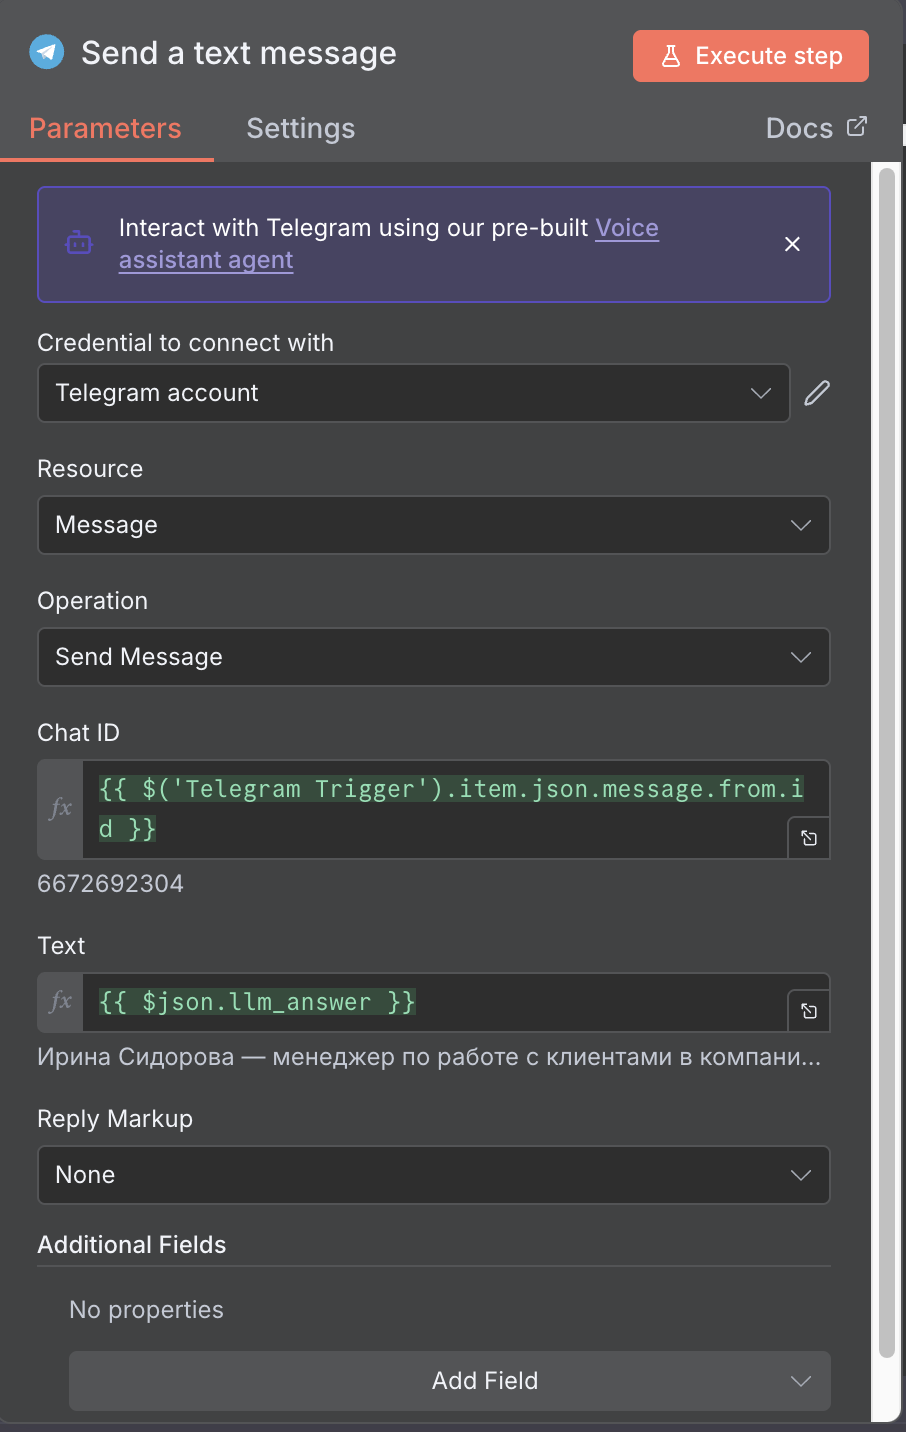Click the fx icon beside Chat ID

[x=60, y=808]
